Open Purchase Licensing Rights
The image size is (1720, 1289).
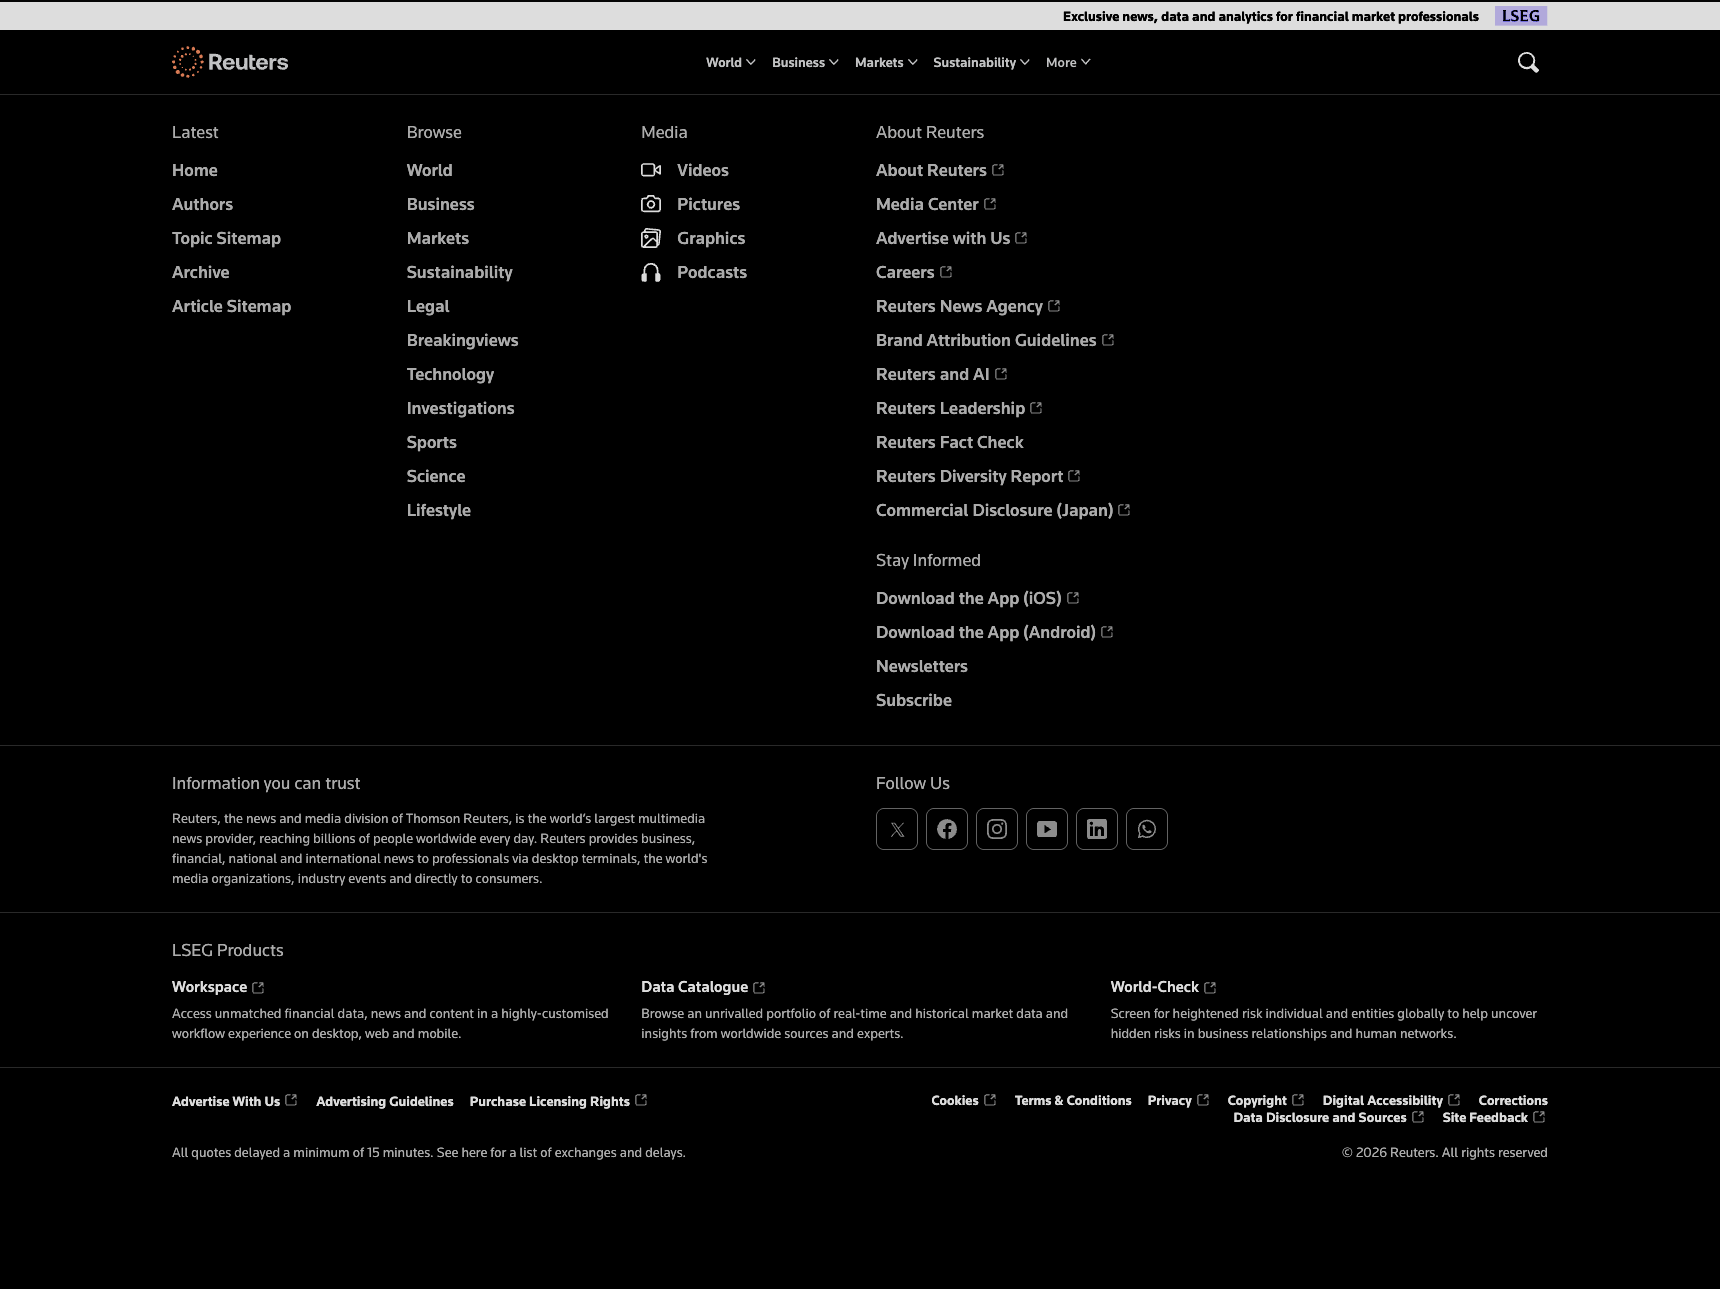(559, 1101)
